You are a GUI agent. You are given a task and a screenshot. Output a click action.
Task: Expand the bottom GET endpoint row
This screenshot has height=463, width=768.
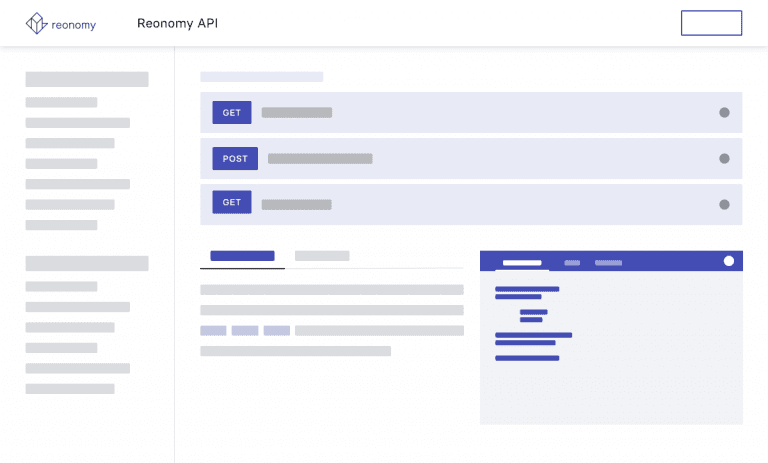(x=296, y=204)
